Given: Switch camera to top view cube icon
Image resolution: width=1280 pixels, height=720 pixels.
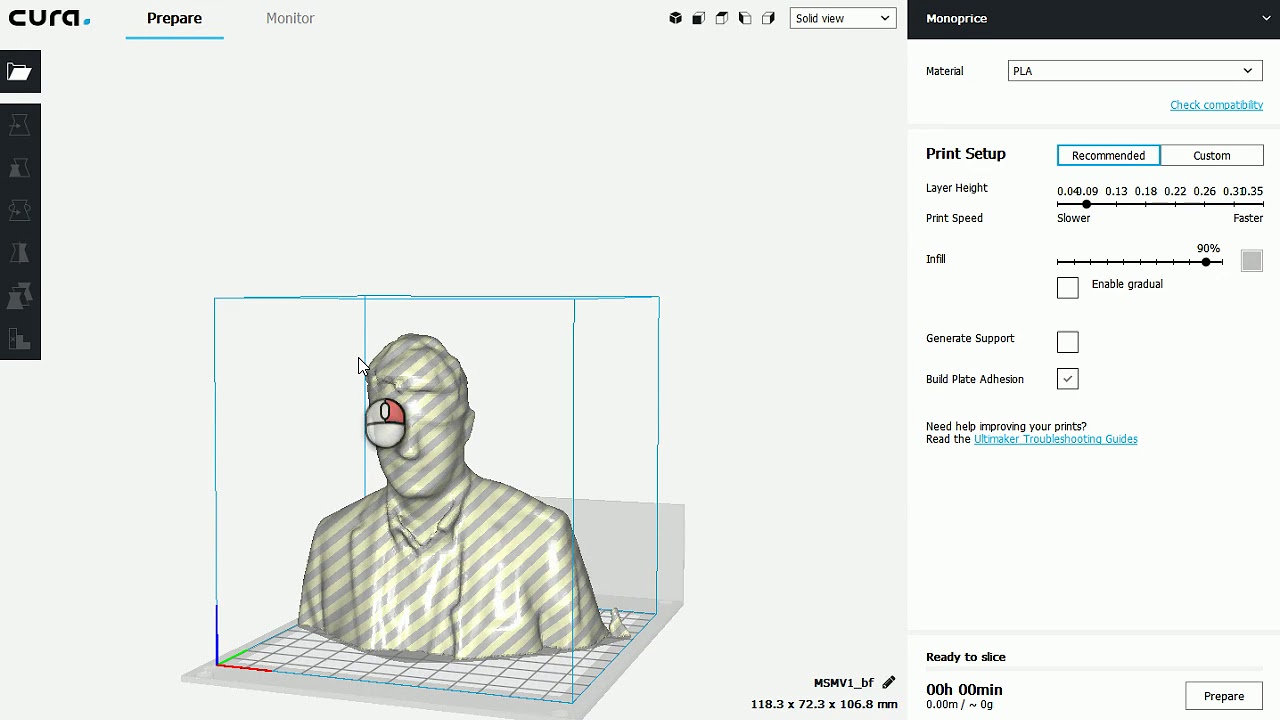Looking at the screenshot, I should 722,18.
